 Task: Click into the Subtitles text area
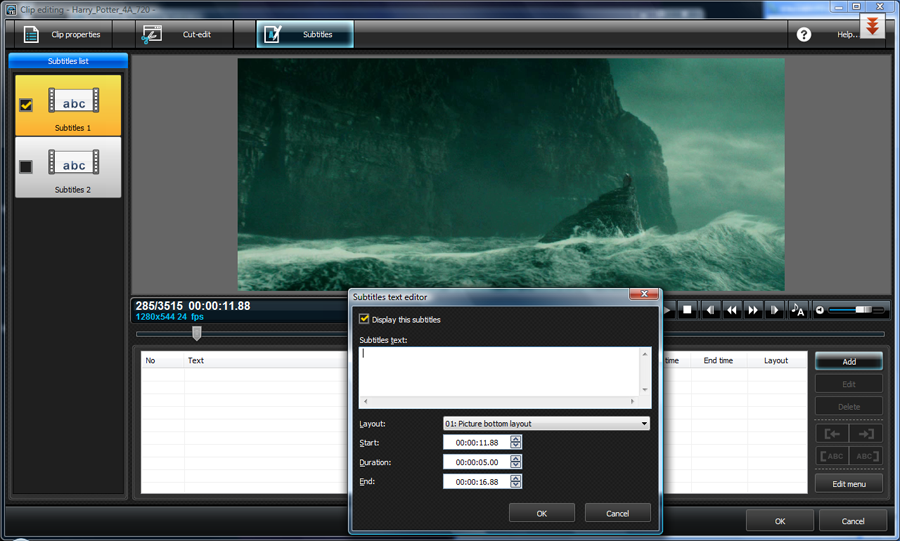click(x=499, y=371)
